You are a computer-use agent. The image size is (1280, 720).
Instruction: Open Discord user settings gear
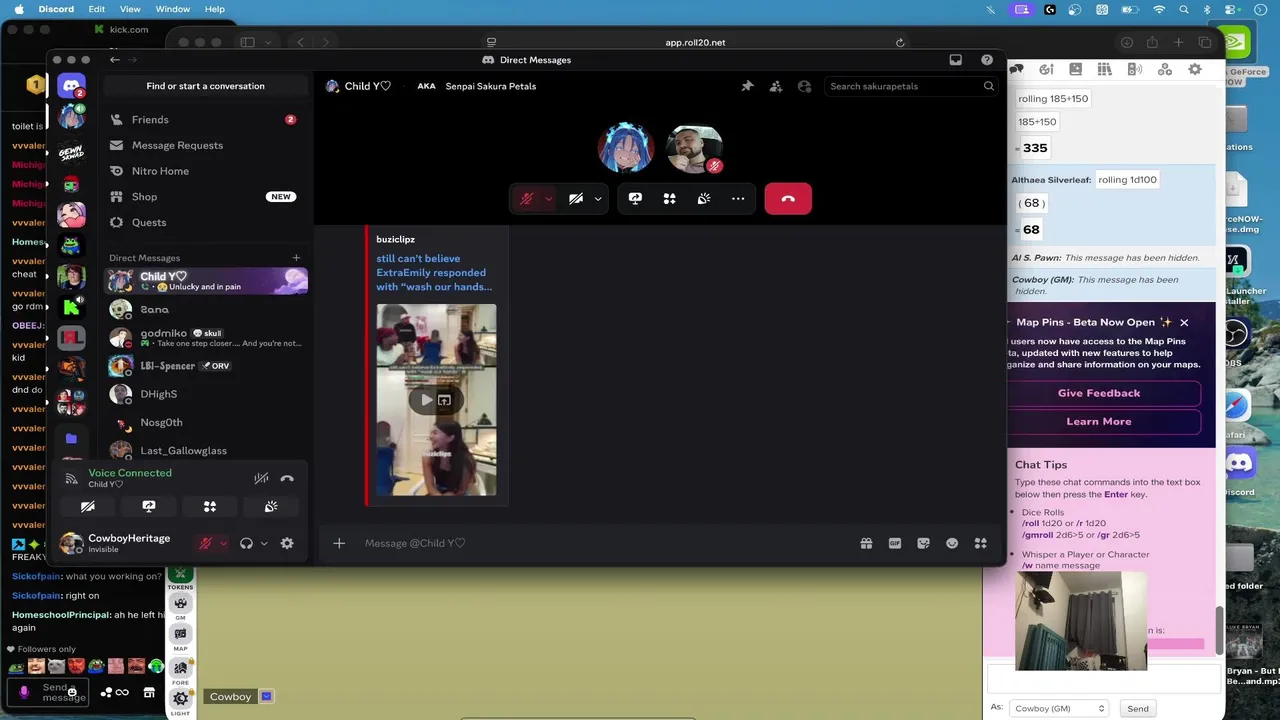coord(287,543)
